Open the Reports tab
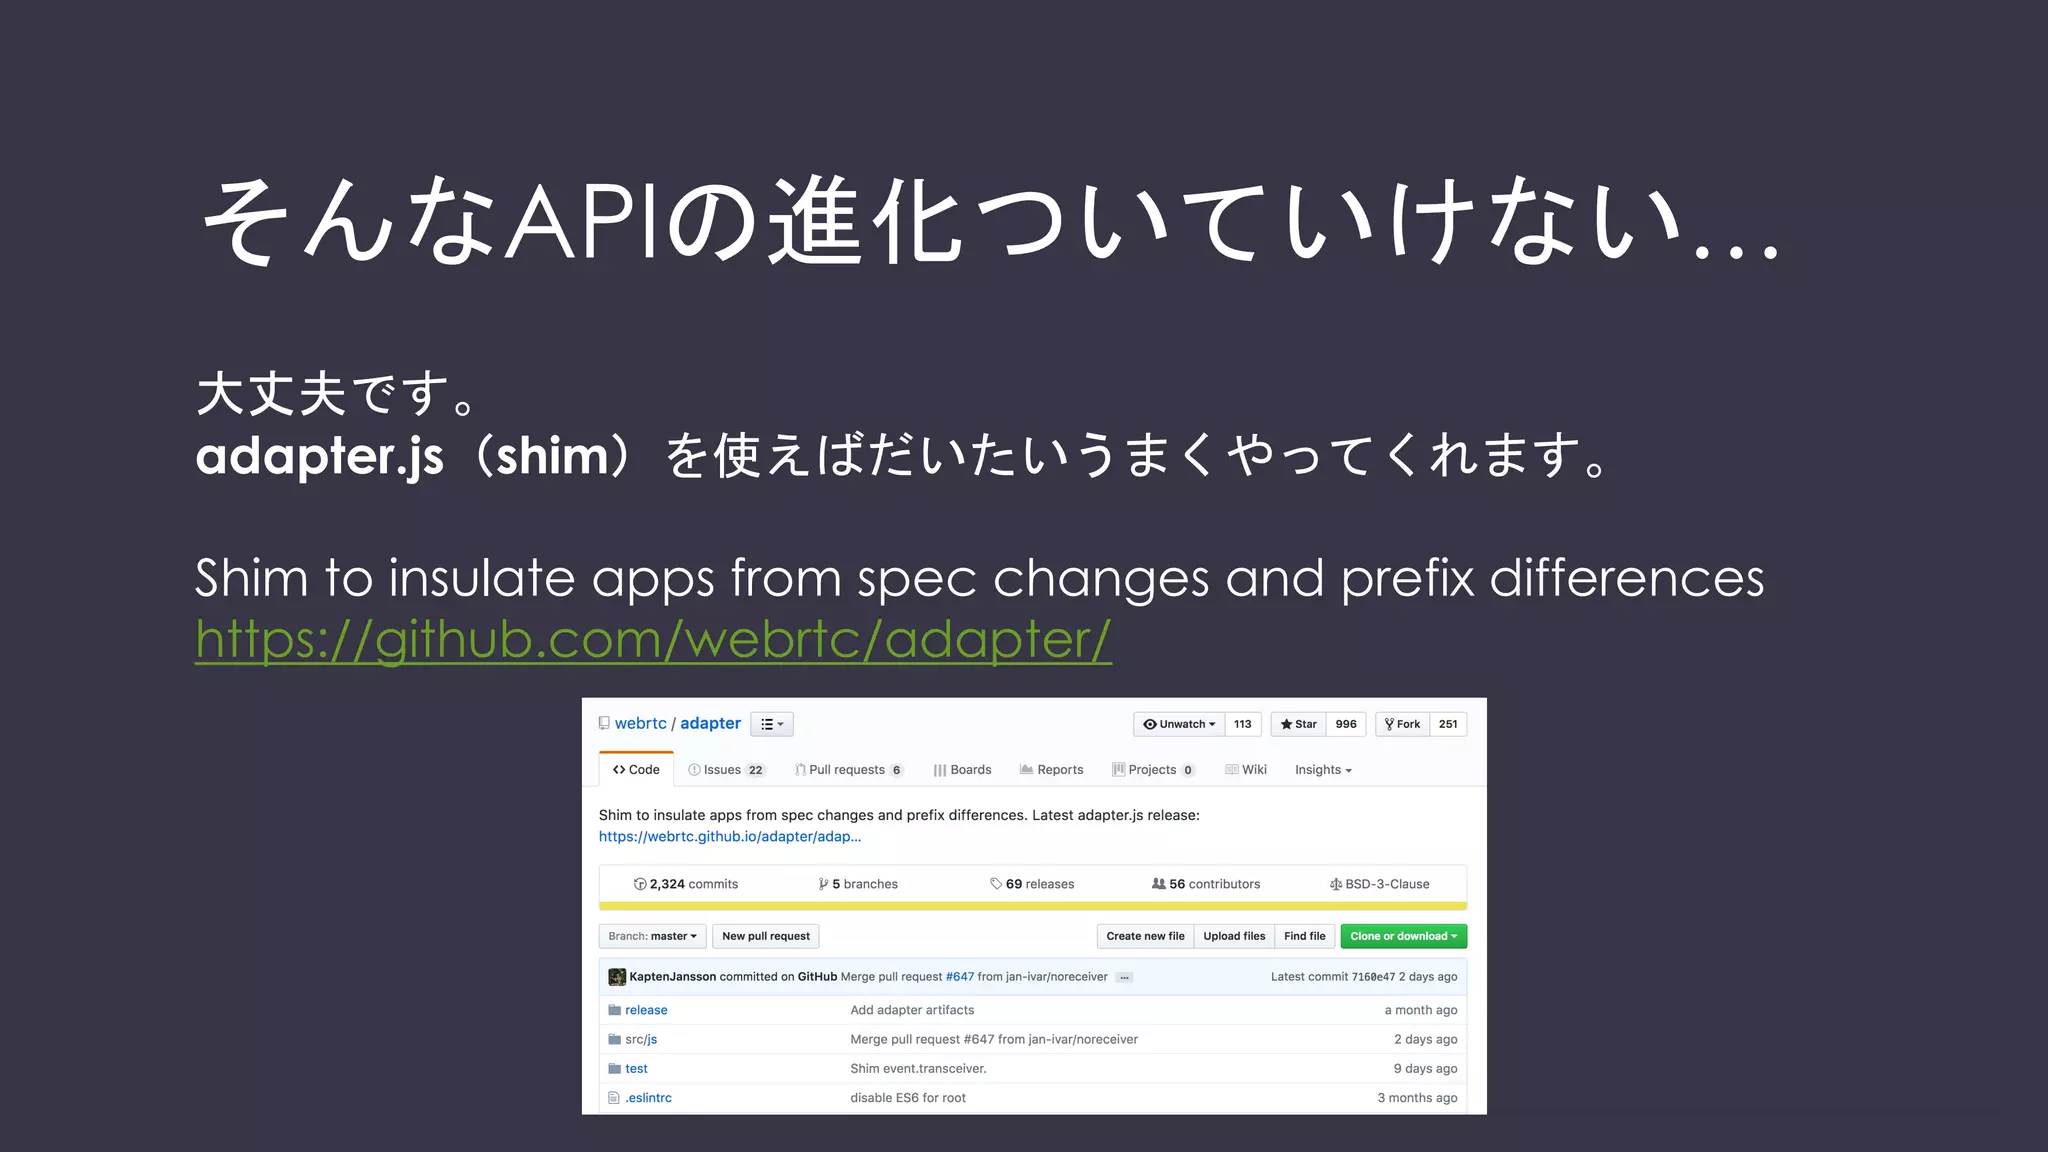The height and width of the screenshot is (1152, 2048). (x=1051, y=769)
